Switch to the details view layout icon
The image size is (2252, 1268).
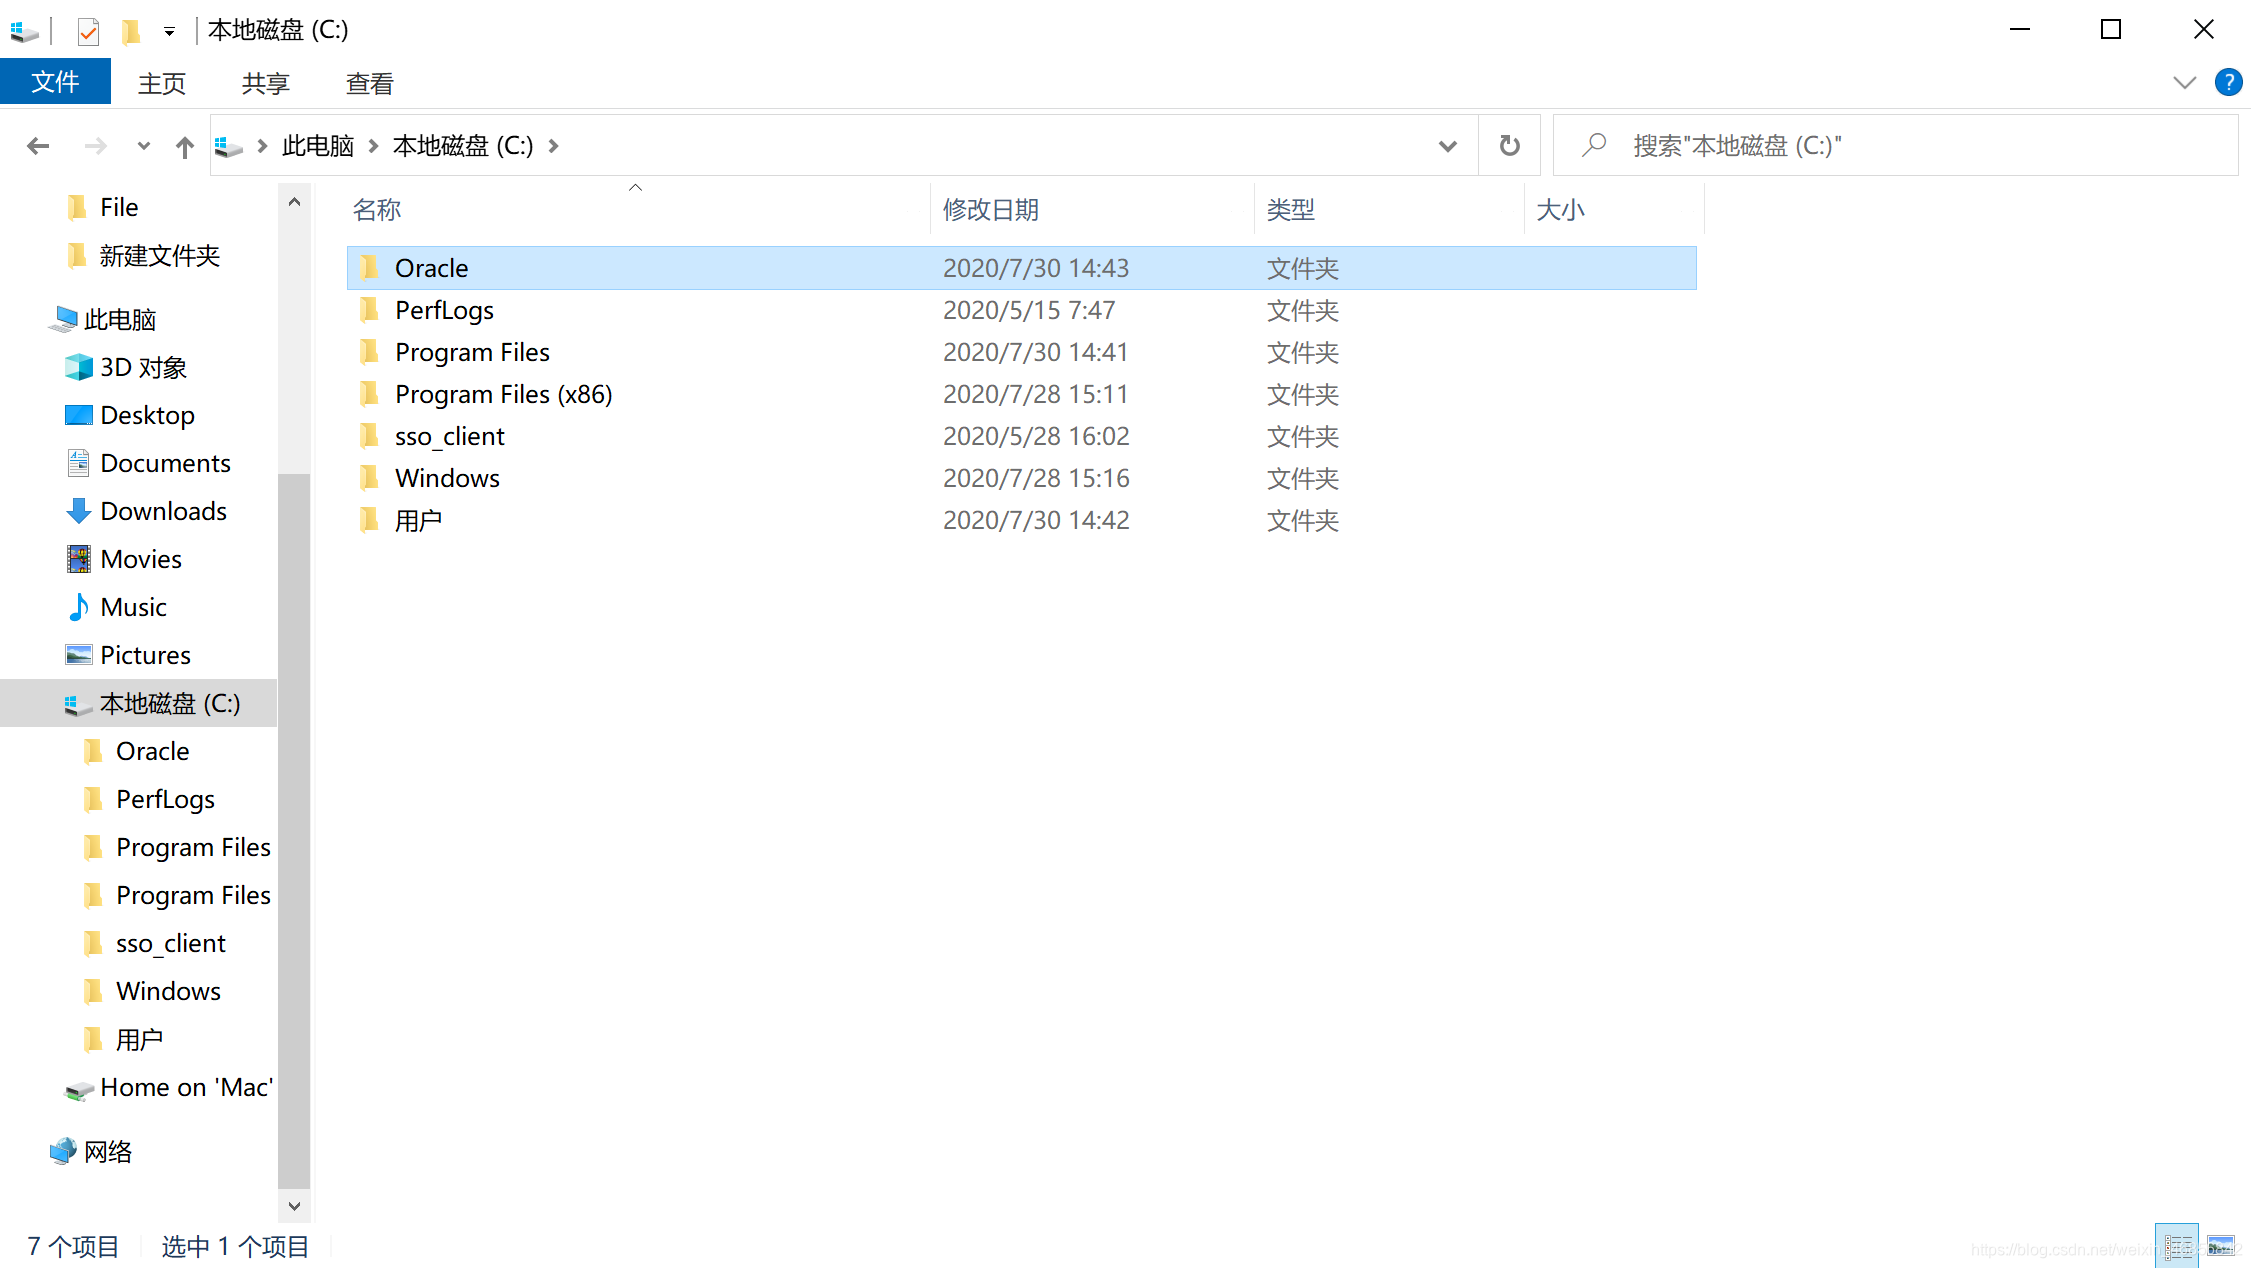click(2176, 1245)
